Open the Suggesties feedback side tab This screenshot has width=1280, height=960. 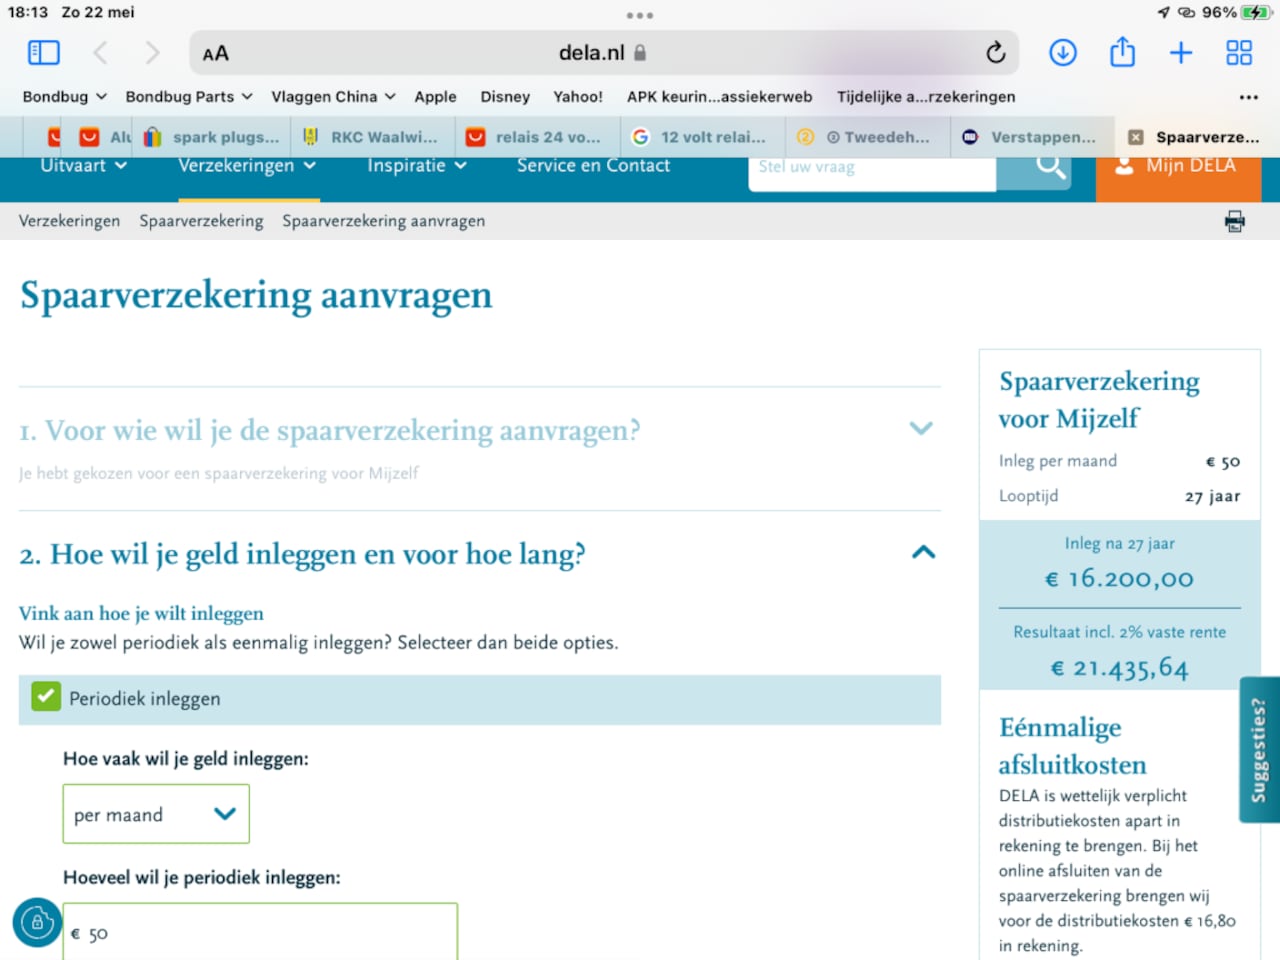pos(1259,750)
